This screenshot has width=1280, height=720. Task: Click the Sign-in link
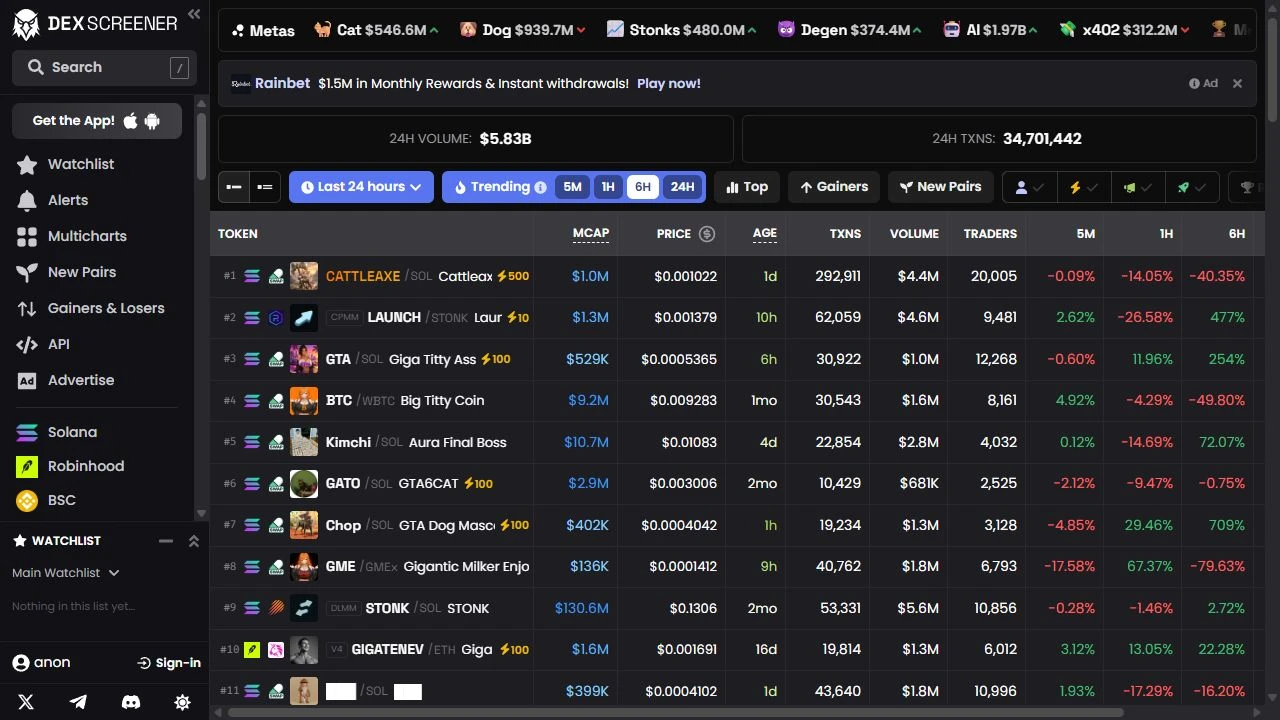[x=168, y=663]
